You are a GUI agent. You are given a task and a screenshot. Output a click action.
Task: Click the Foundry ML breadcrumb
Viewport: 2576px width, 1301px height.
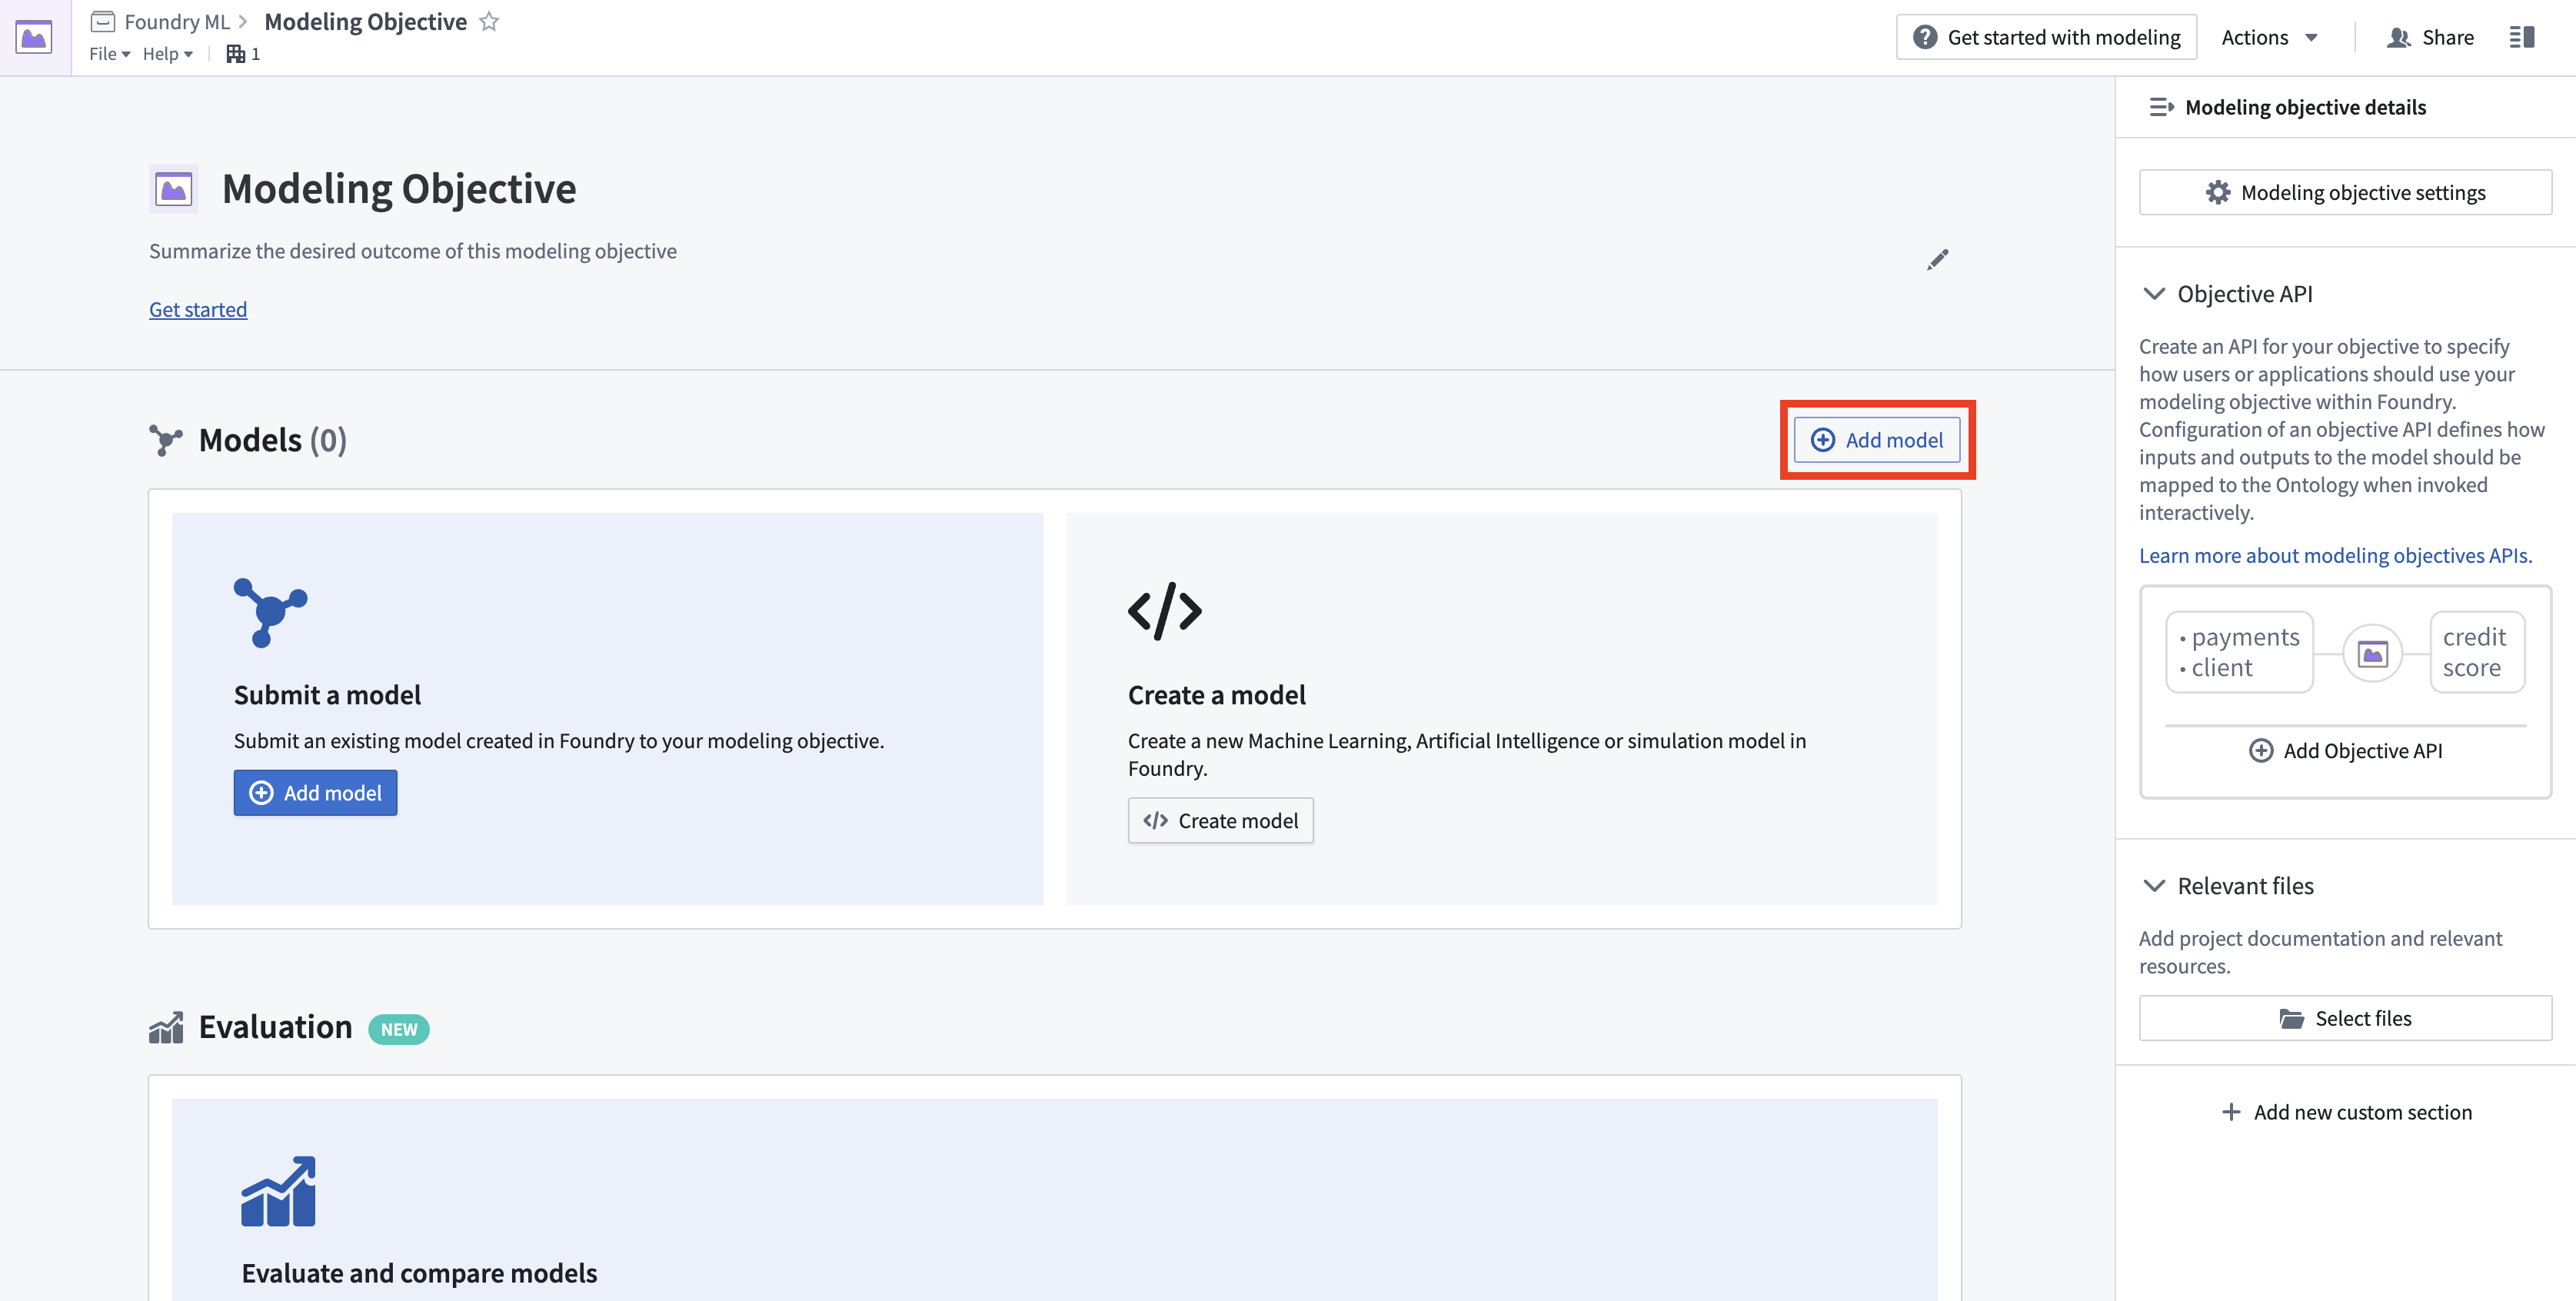(177, 21)
